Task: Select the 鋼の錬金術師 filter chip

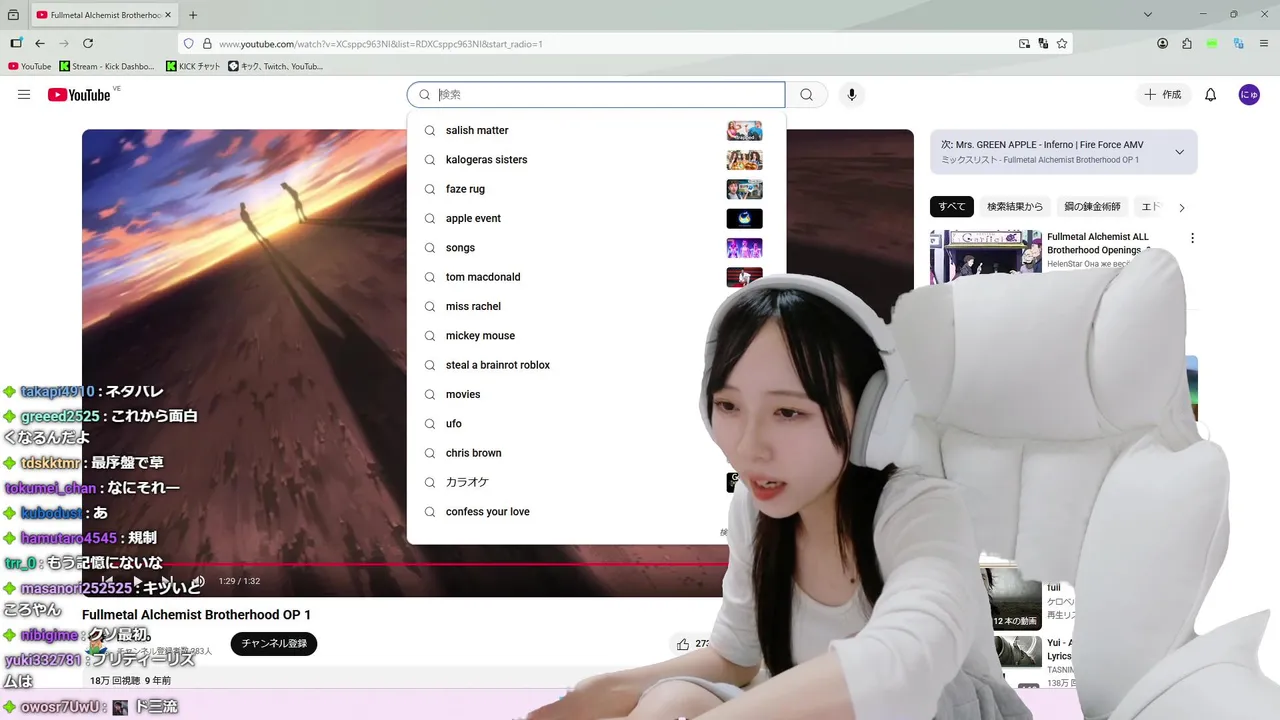Action: [1092, 207]
